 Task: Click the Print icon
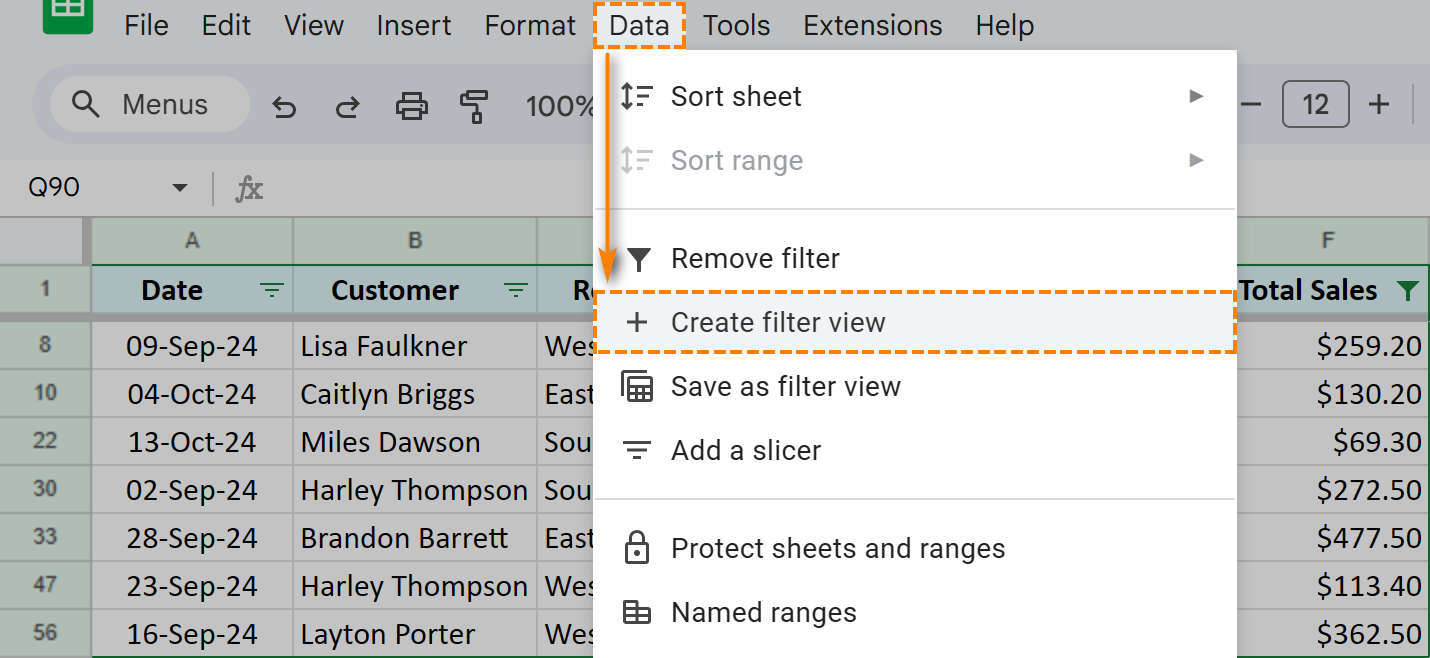pyautogui.click(x=412, y=104)
